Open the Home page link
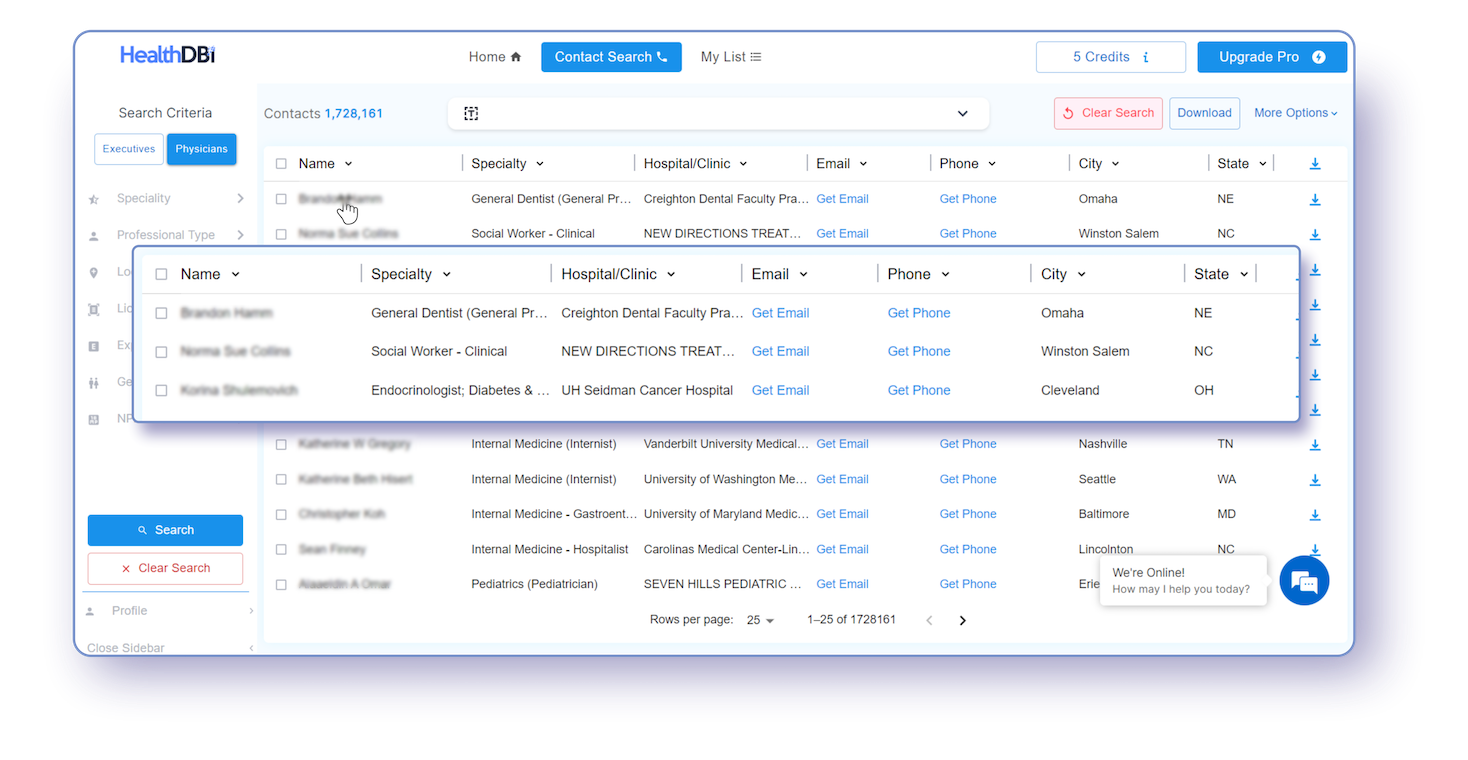Screen dimensions: 1468x760 click(495, 57)
